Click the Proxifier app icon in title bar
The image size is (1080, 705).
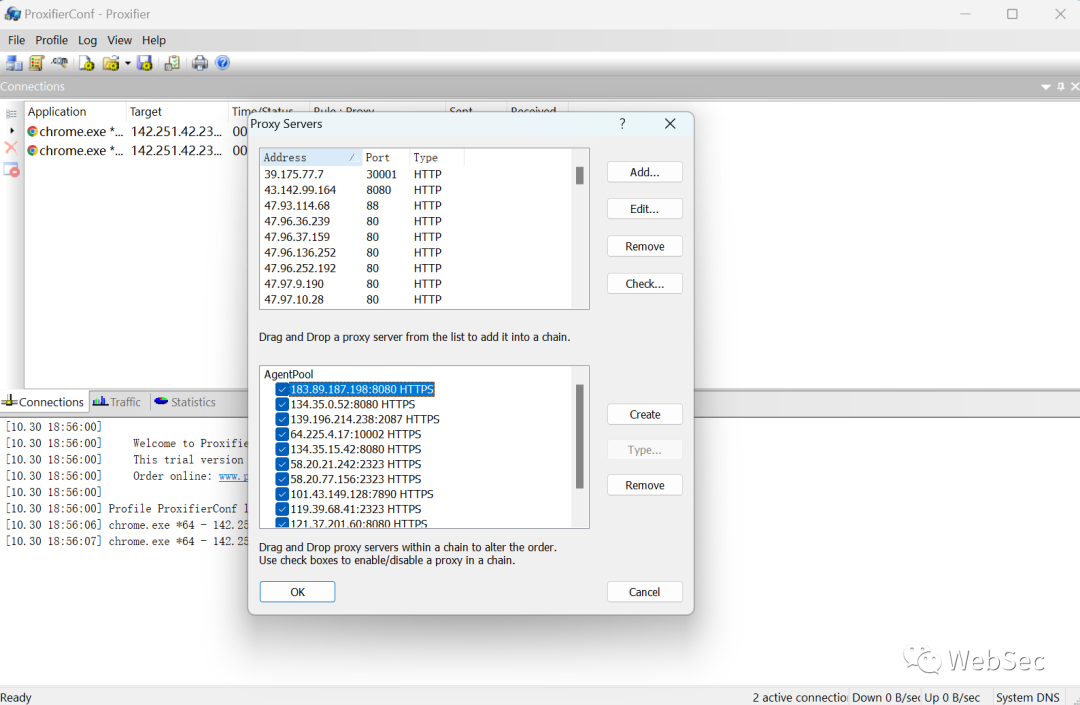click(x=12, y=14)
